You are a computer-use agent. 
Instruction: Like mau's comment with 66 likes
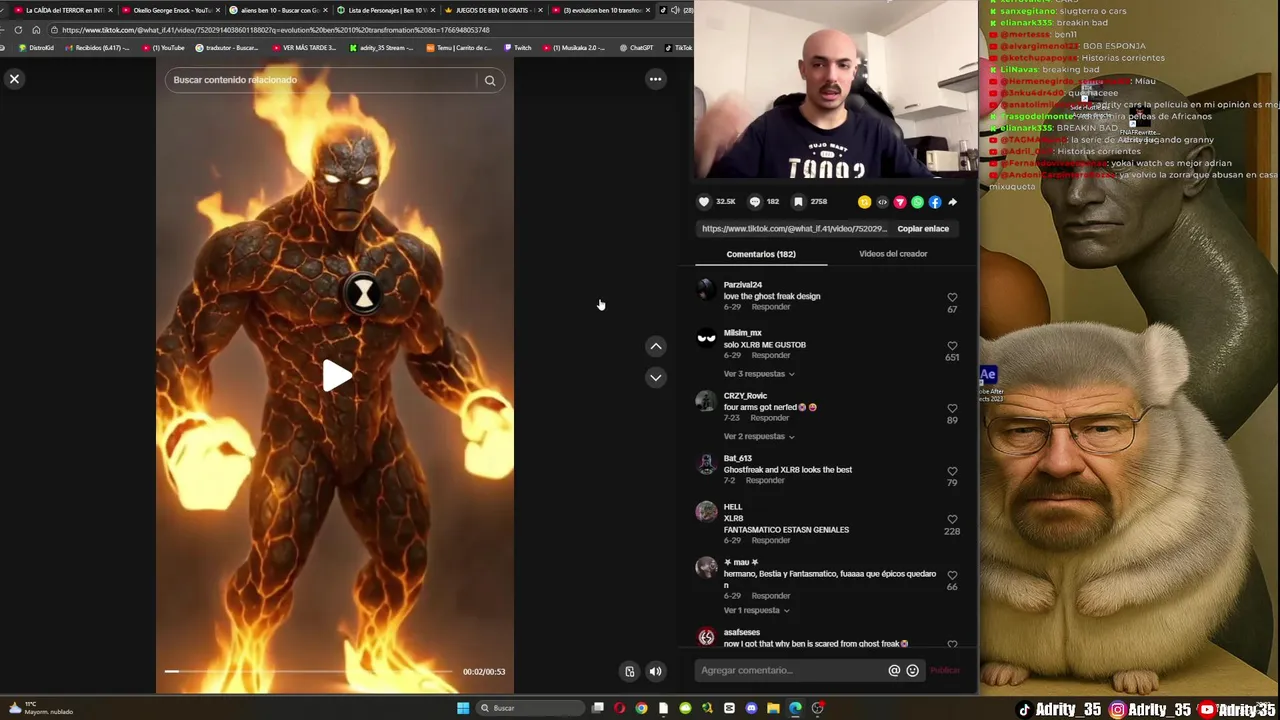(952, 575)
